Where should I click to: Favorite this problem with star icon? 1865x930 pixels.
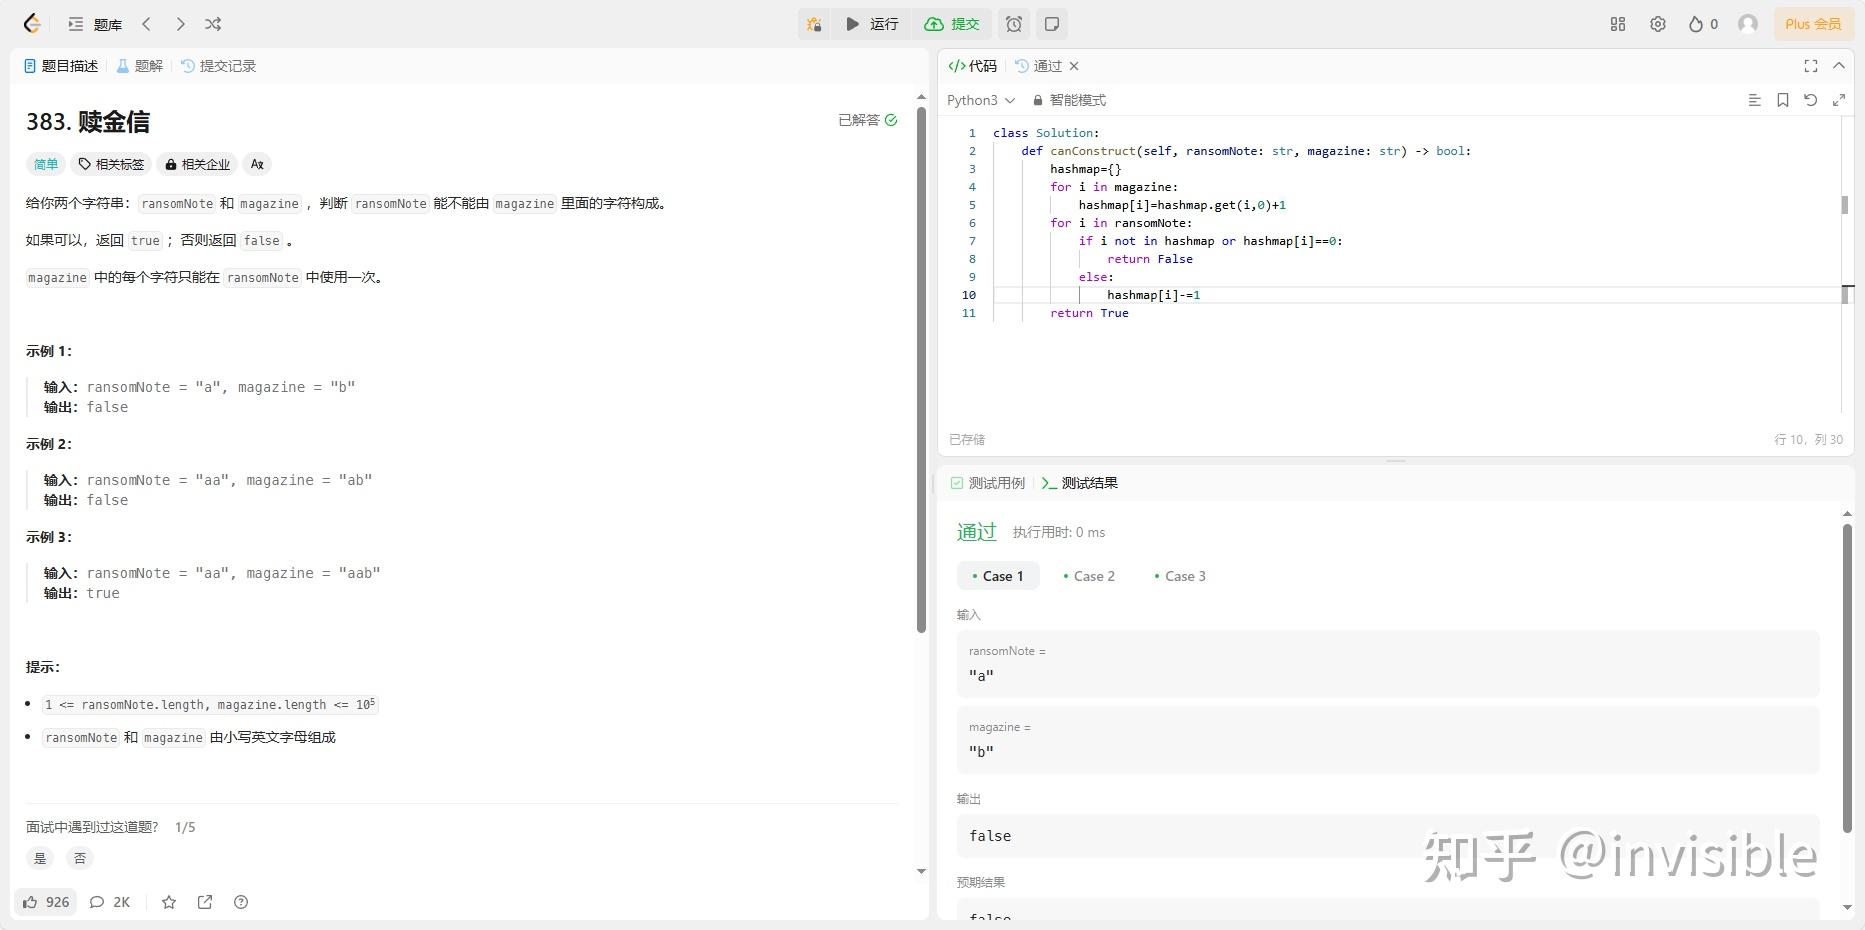click(x=169, y=902)
